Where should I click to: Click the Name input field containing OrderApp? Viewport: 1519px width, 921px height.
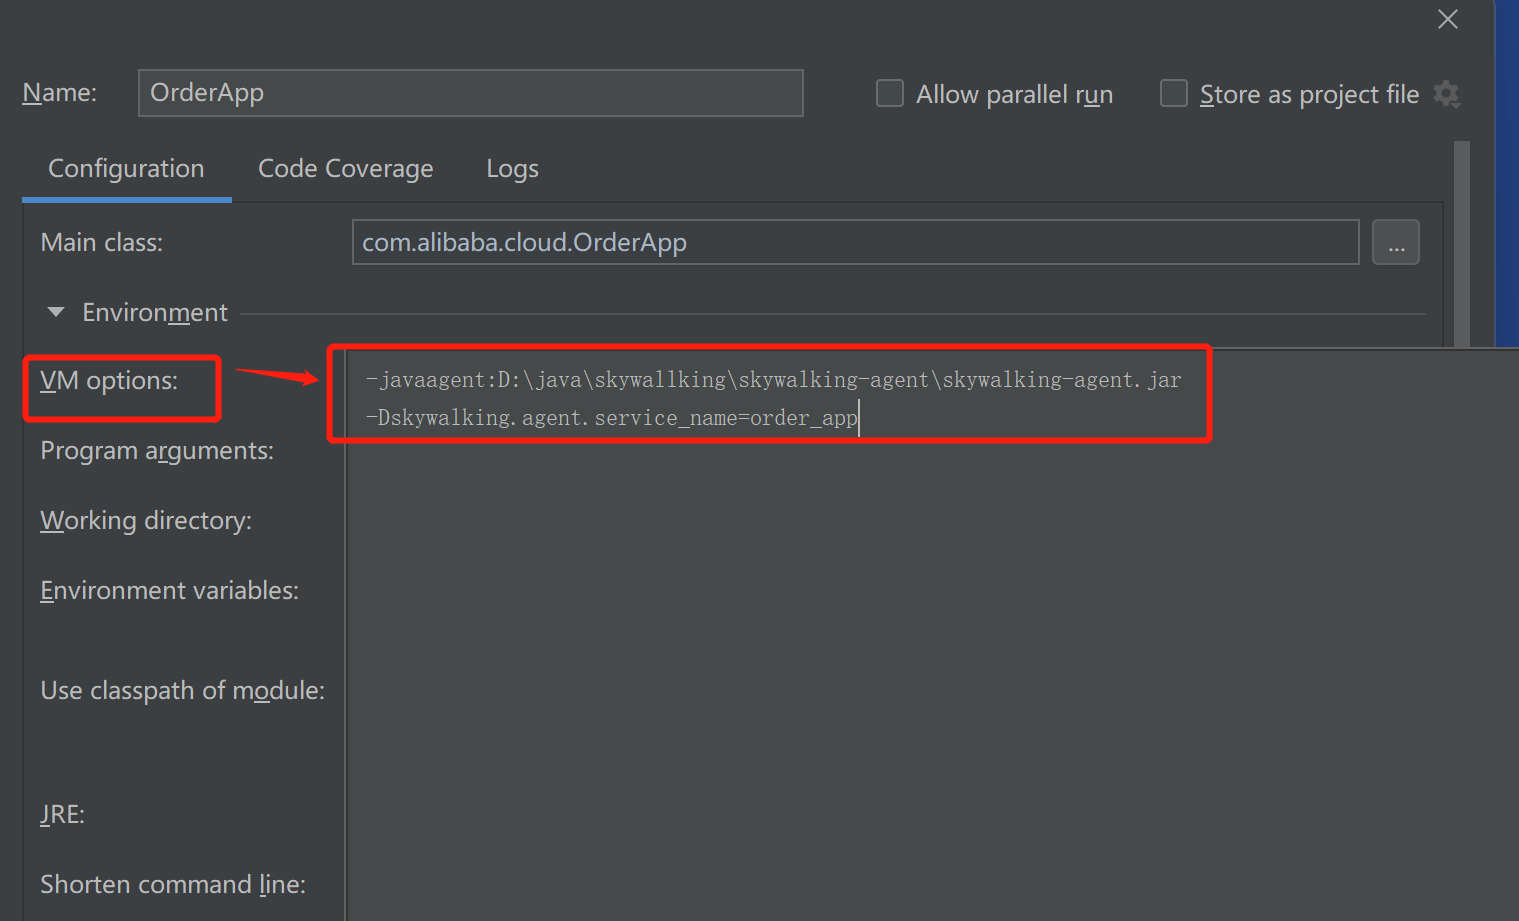tap(470, 93)
